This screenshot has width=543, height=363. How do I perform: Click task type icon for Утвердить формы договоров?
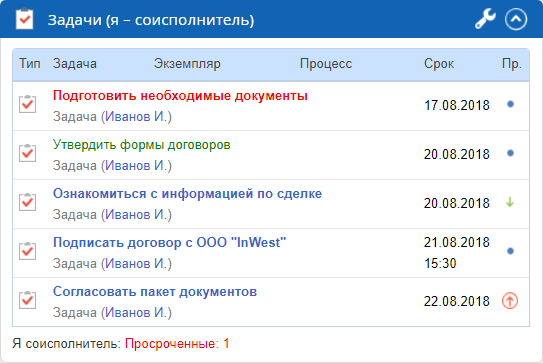tap(27, 153)
